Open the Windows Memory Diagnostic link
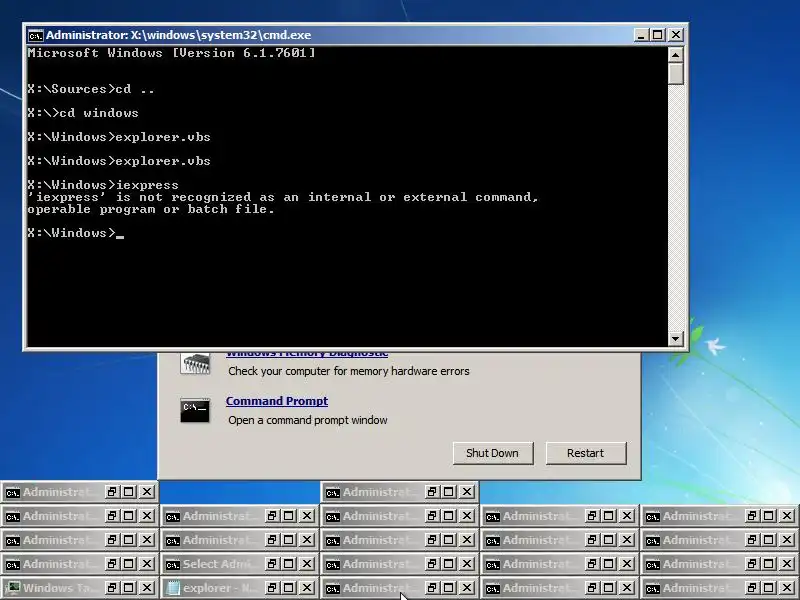Image resolution: width=800 pixels, height=600 pixels. [307, 353]
